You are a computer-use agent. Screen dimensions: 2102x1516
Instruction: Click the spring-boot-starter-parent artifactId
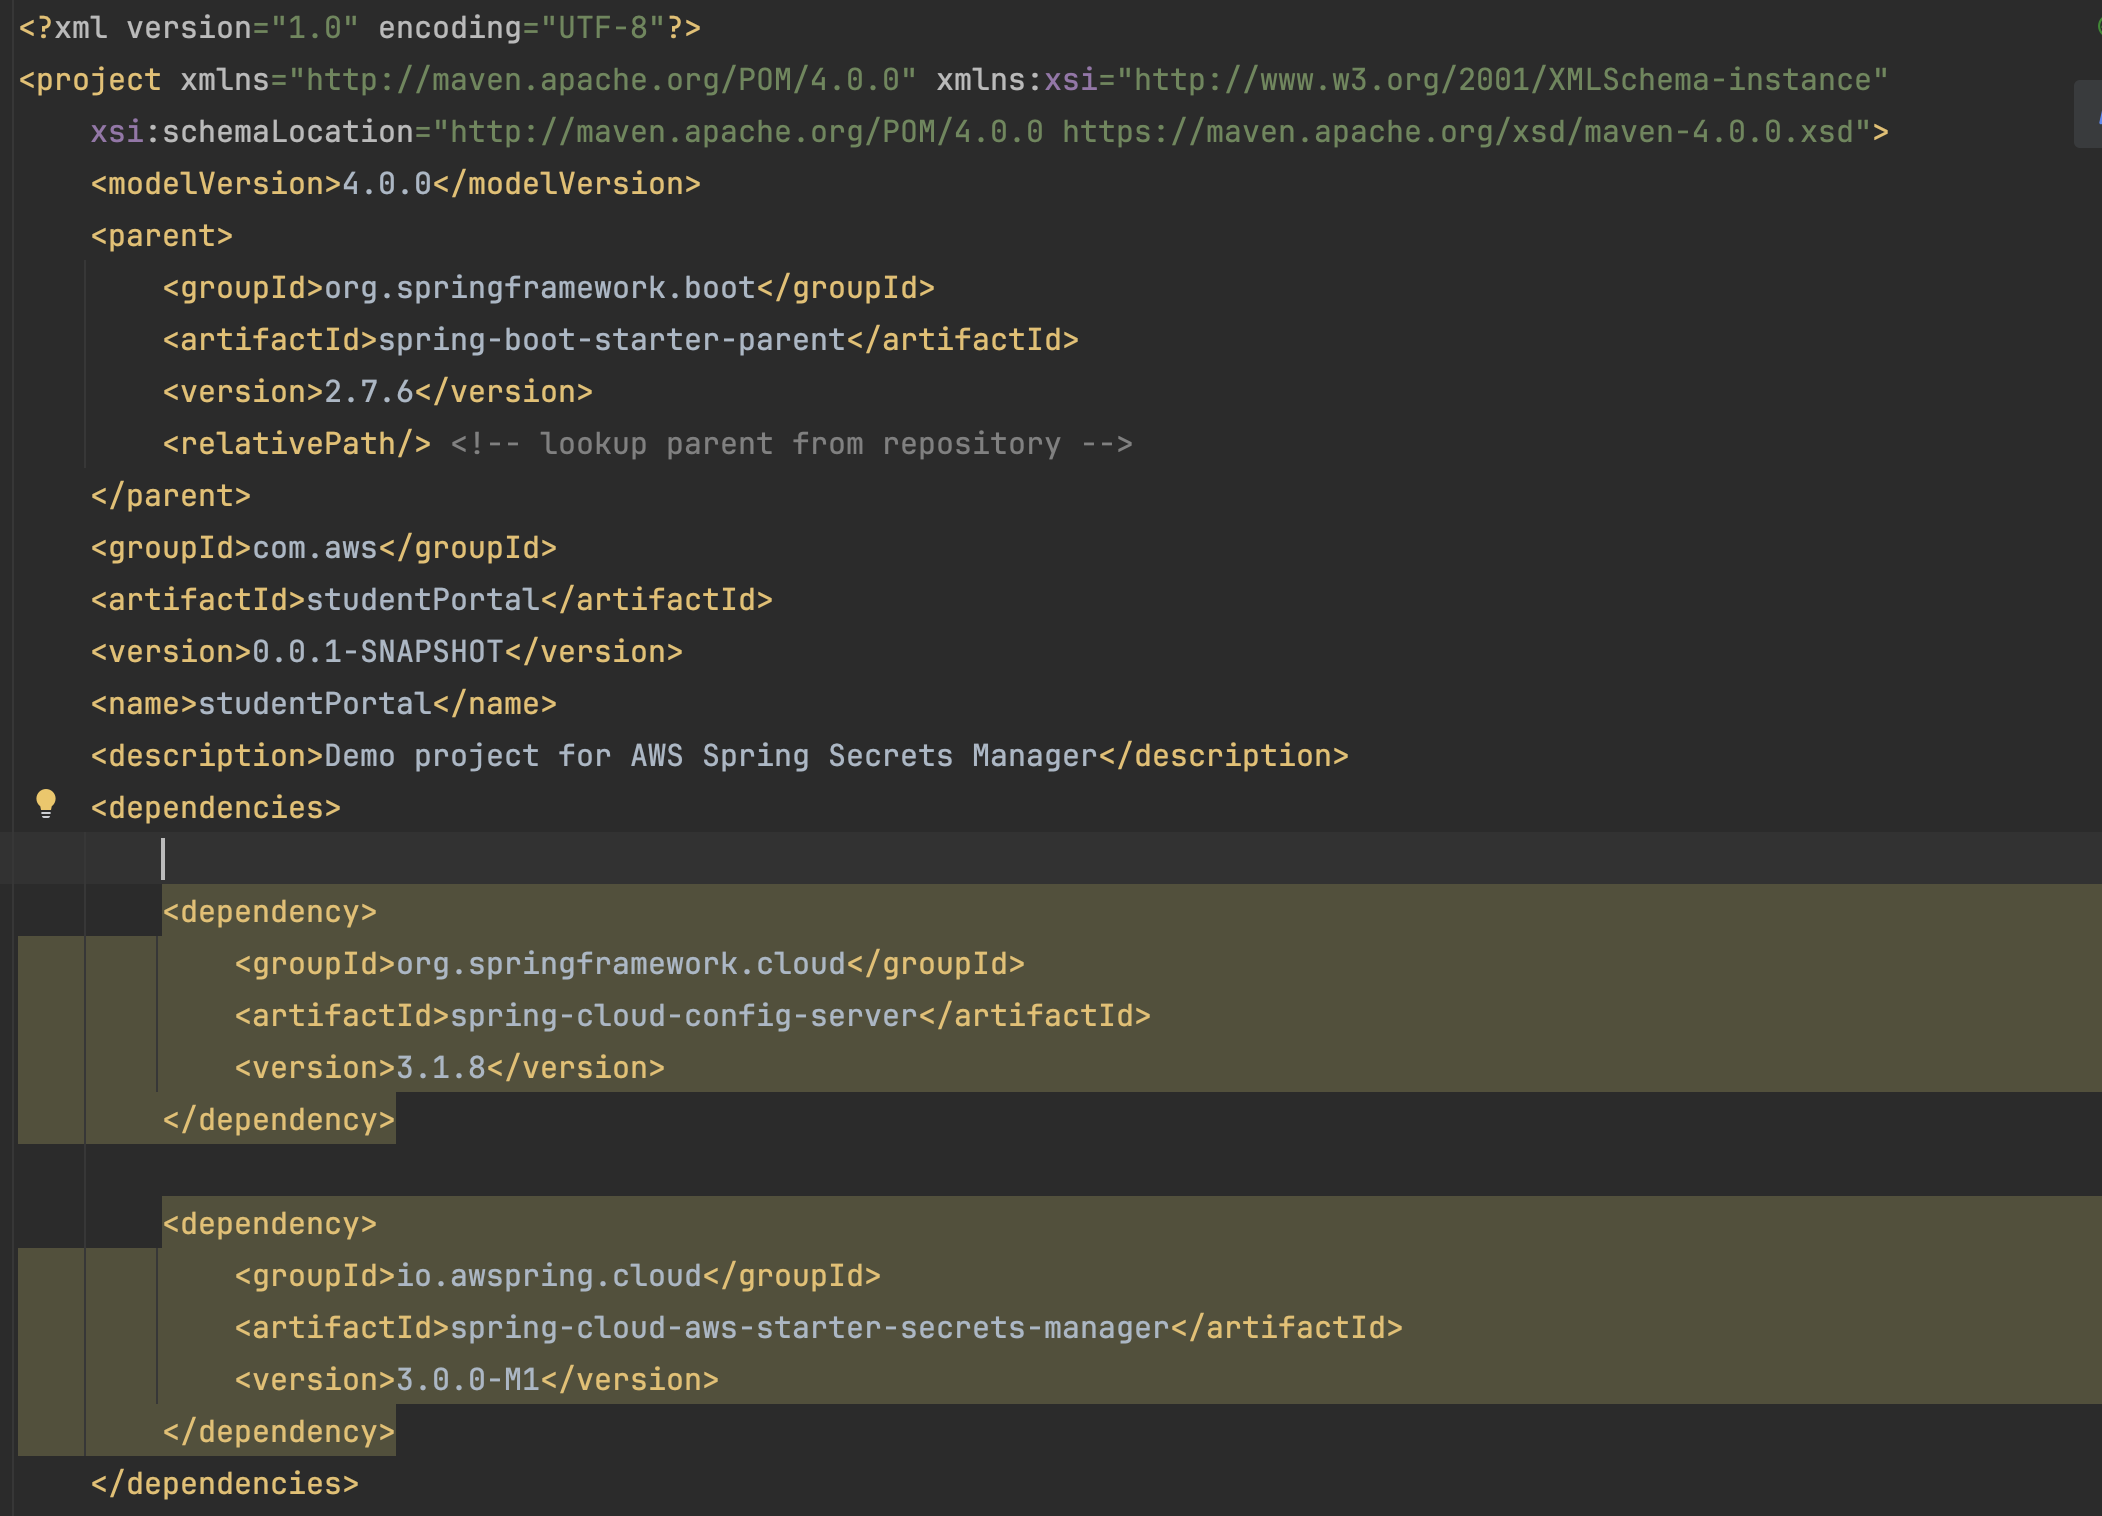click(x=612, y=340)
